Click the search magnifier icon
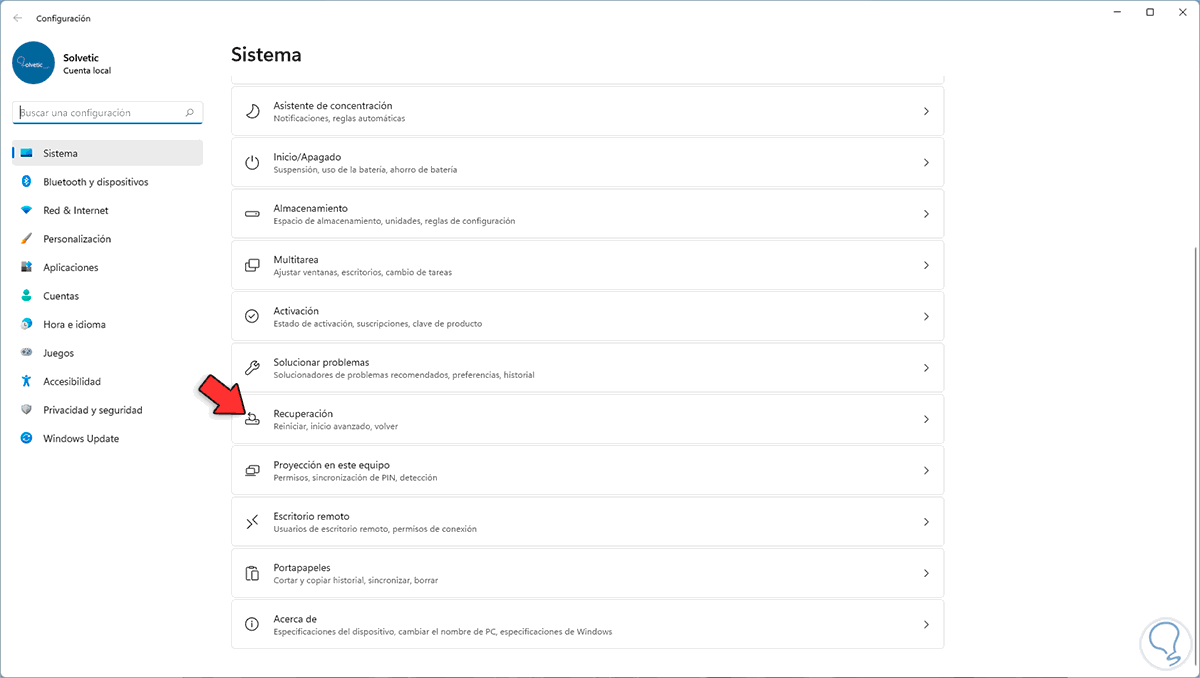1200x678 pixels. pos(190,113)
